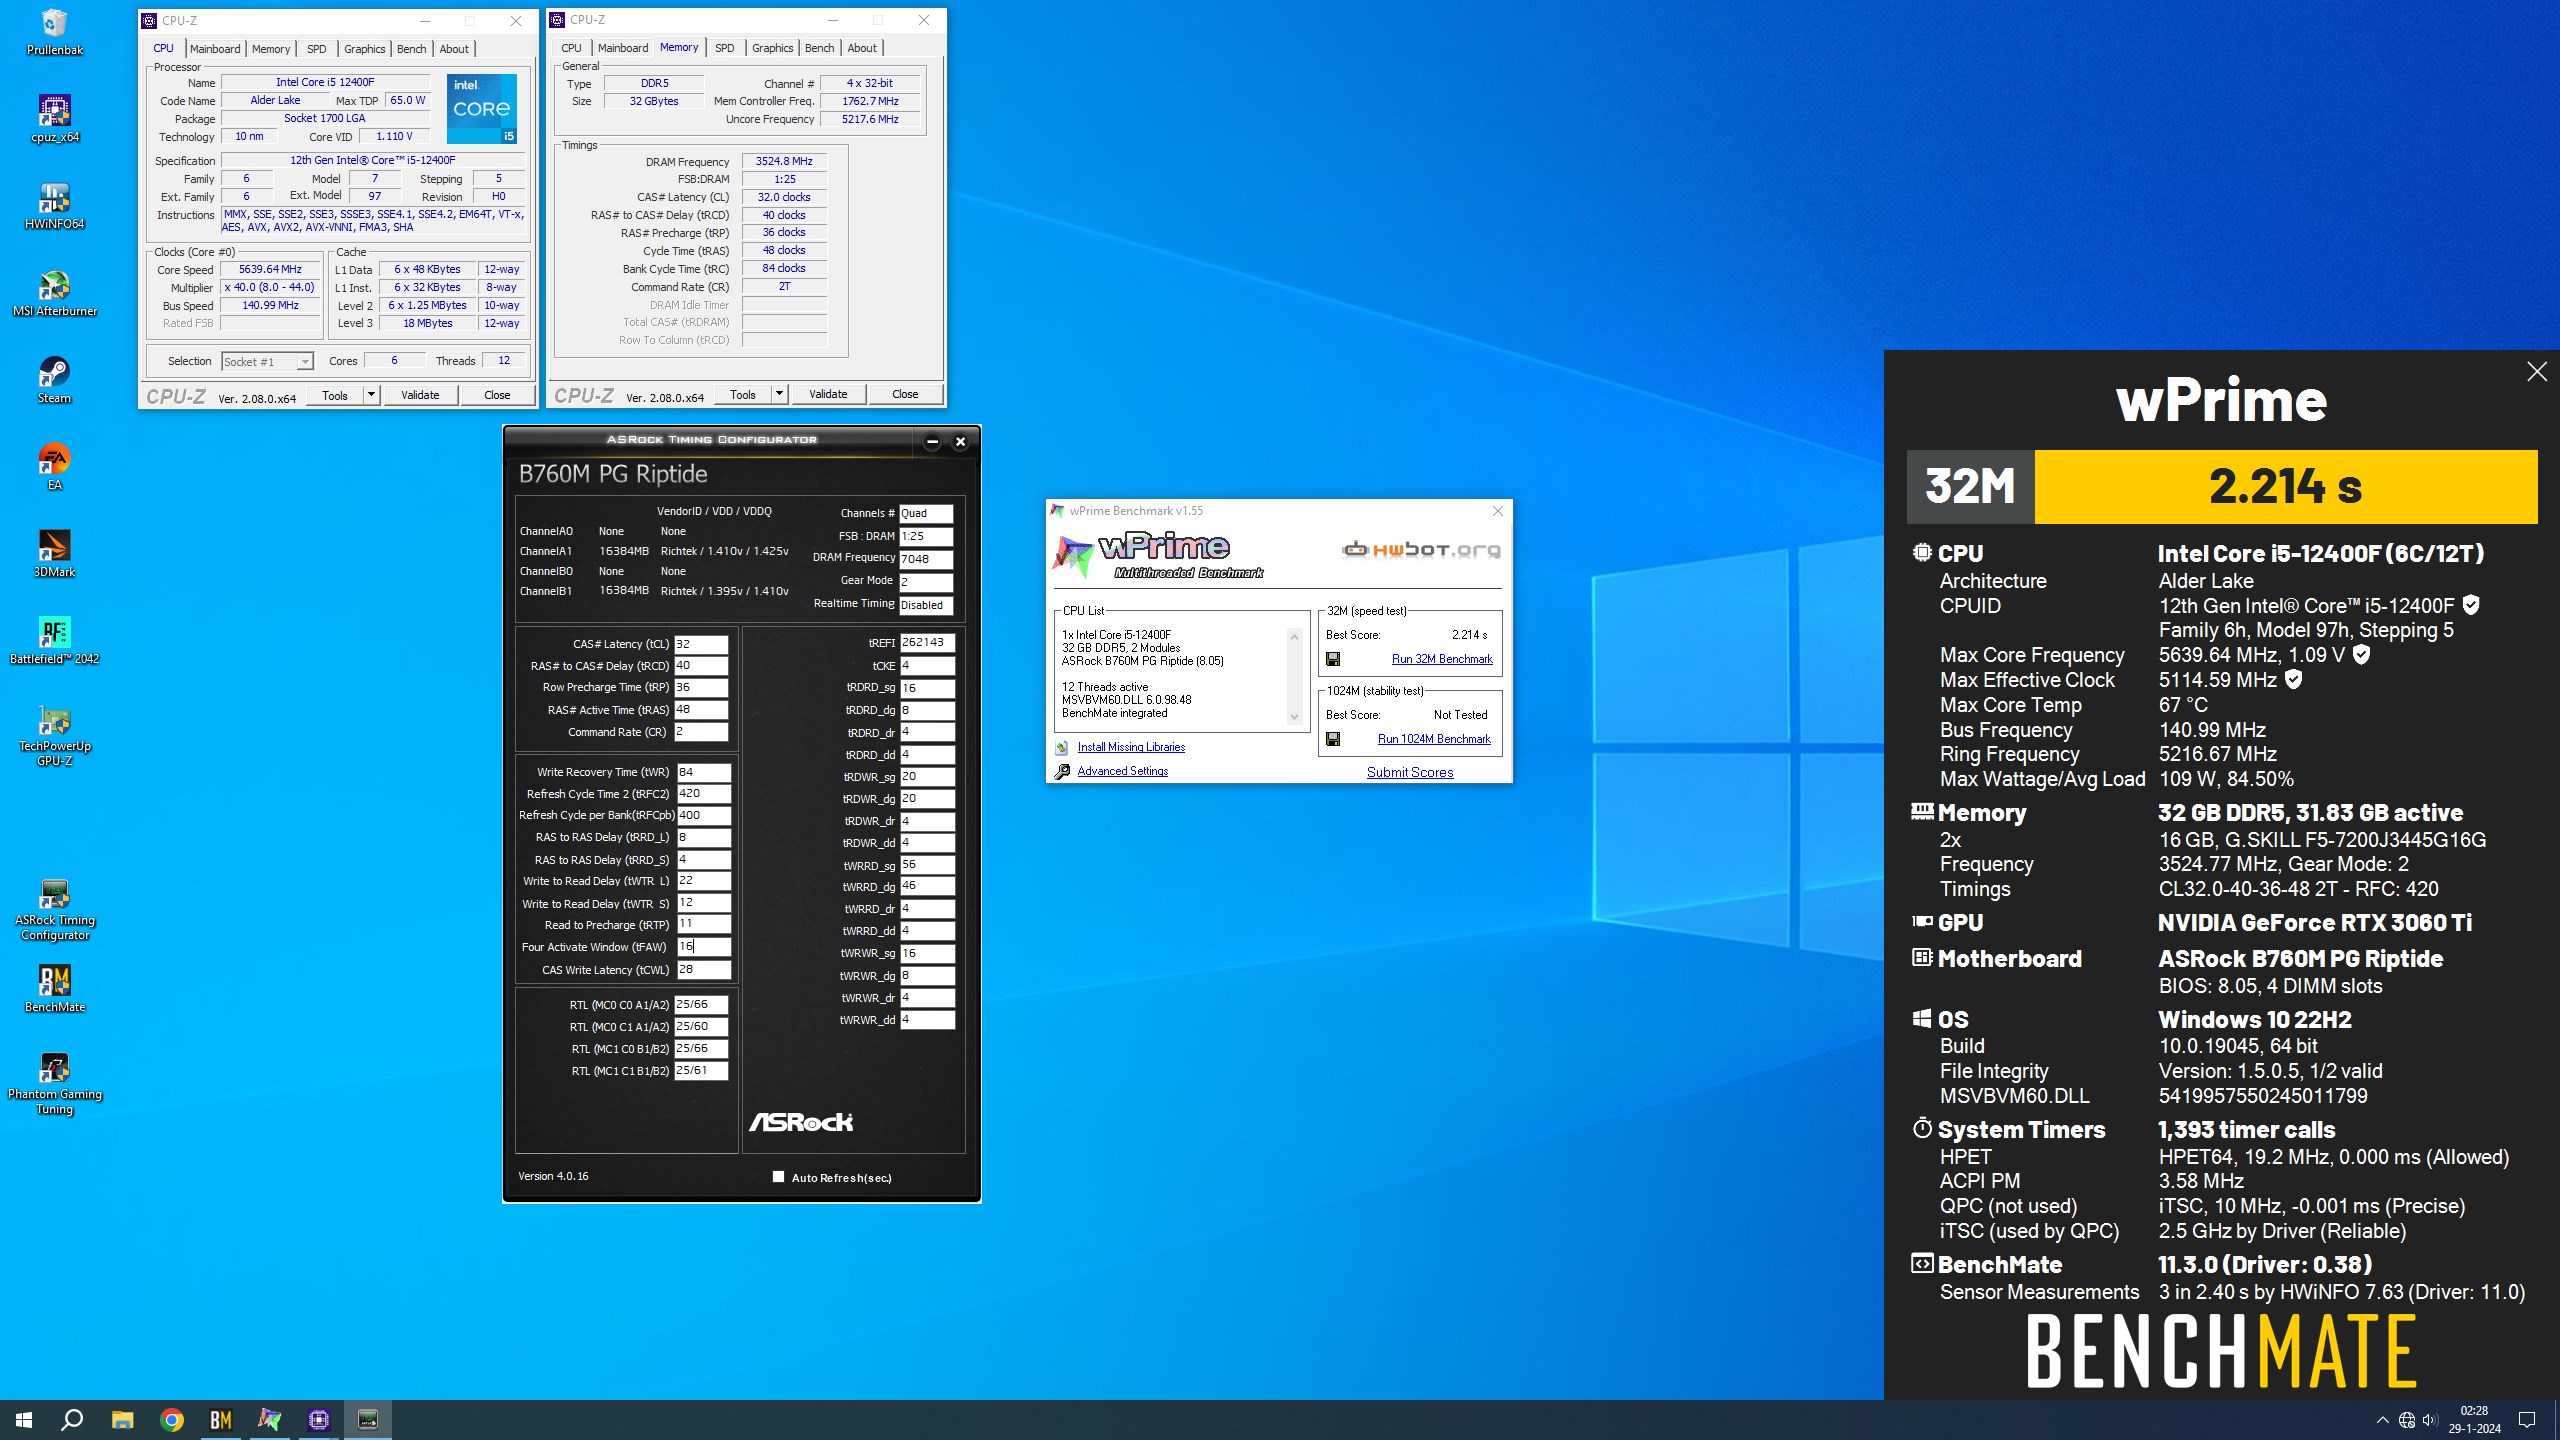Image resolution: width=2560 pixels, height=1440 pixels.
Task: Open File Explorer from the taskbar
Action: (122, 1419)
